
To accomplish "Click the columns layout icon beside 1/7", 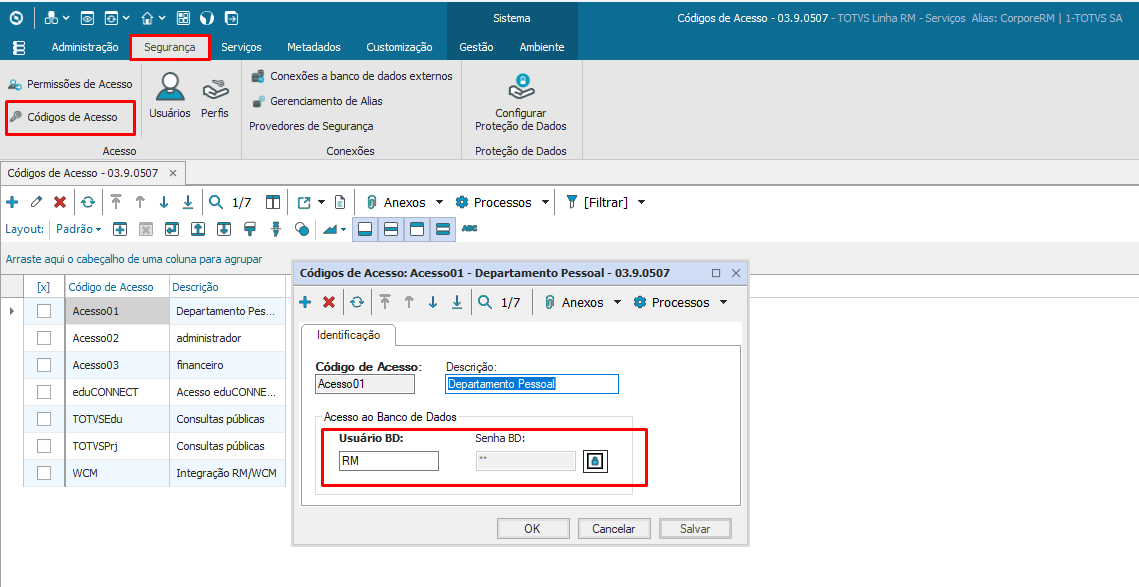I will (273, 202).
